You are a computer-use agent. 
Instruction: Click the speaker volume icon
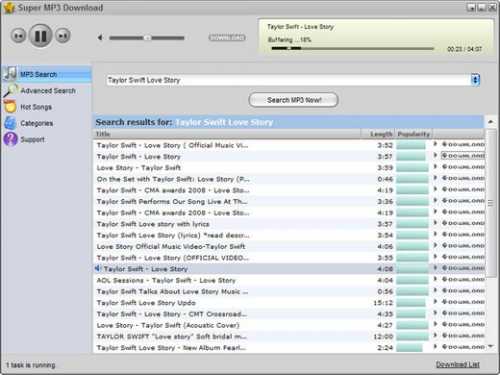coord(100,38)
